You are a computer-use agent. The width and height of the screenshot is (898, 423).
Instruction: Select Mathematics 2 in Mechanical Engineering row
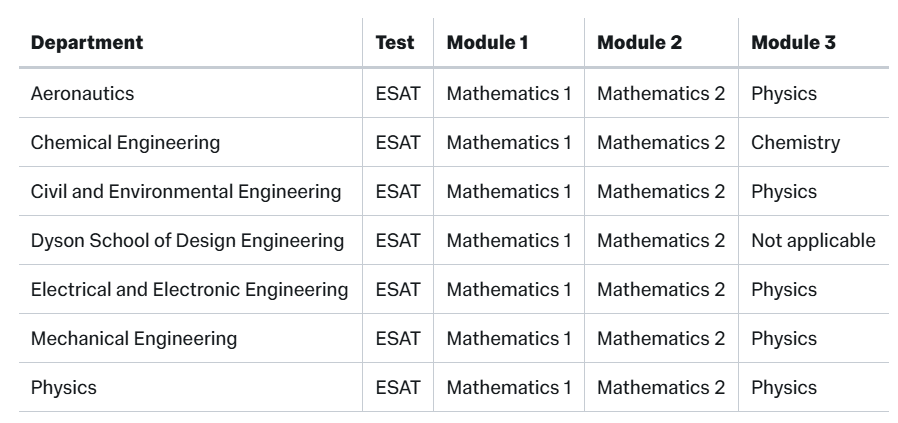[x=661, y=339]
